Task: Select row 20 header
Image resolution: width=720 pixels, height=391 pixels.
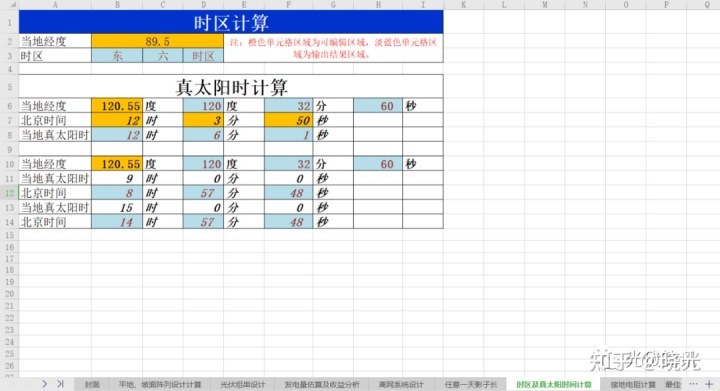Action: click(9, 294)
